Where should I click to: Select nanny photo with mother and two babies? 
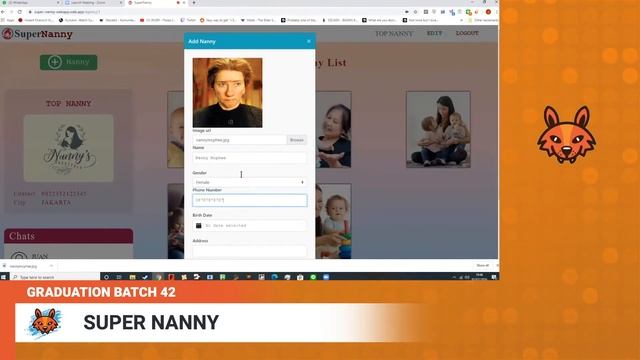pyautogui.click(x=438, y=129)
